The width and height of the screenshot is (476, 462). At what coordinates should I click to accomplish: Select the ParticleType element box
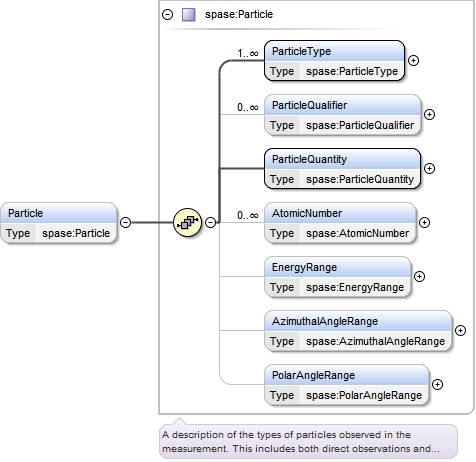334,61
